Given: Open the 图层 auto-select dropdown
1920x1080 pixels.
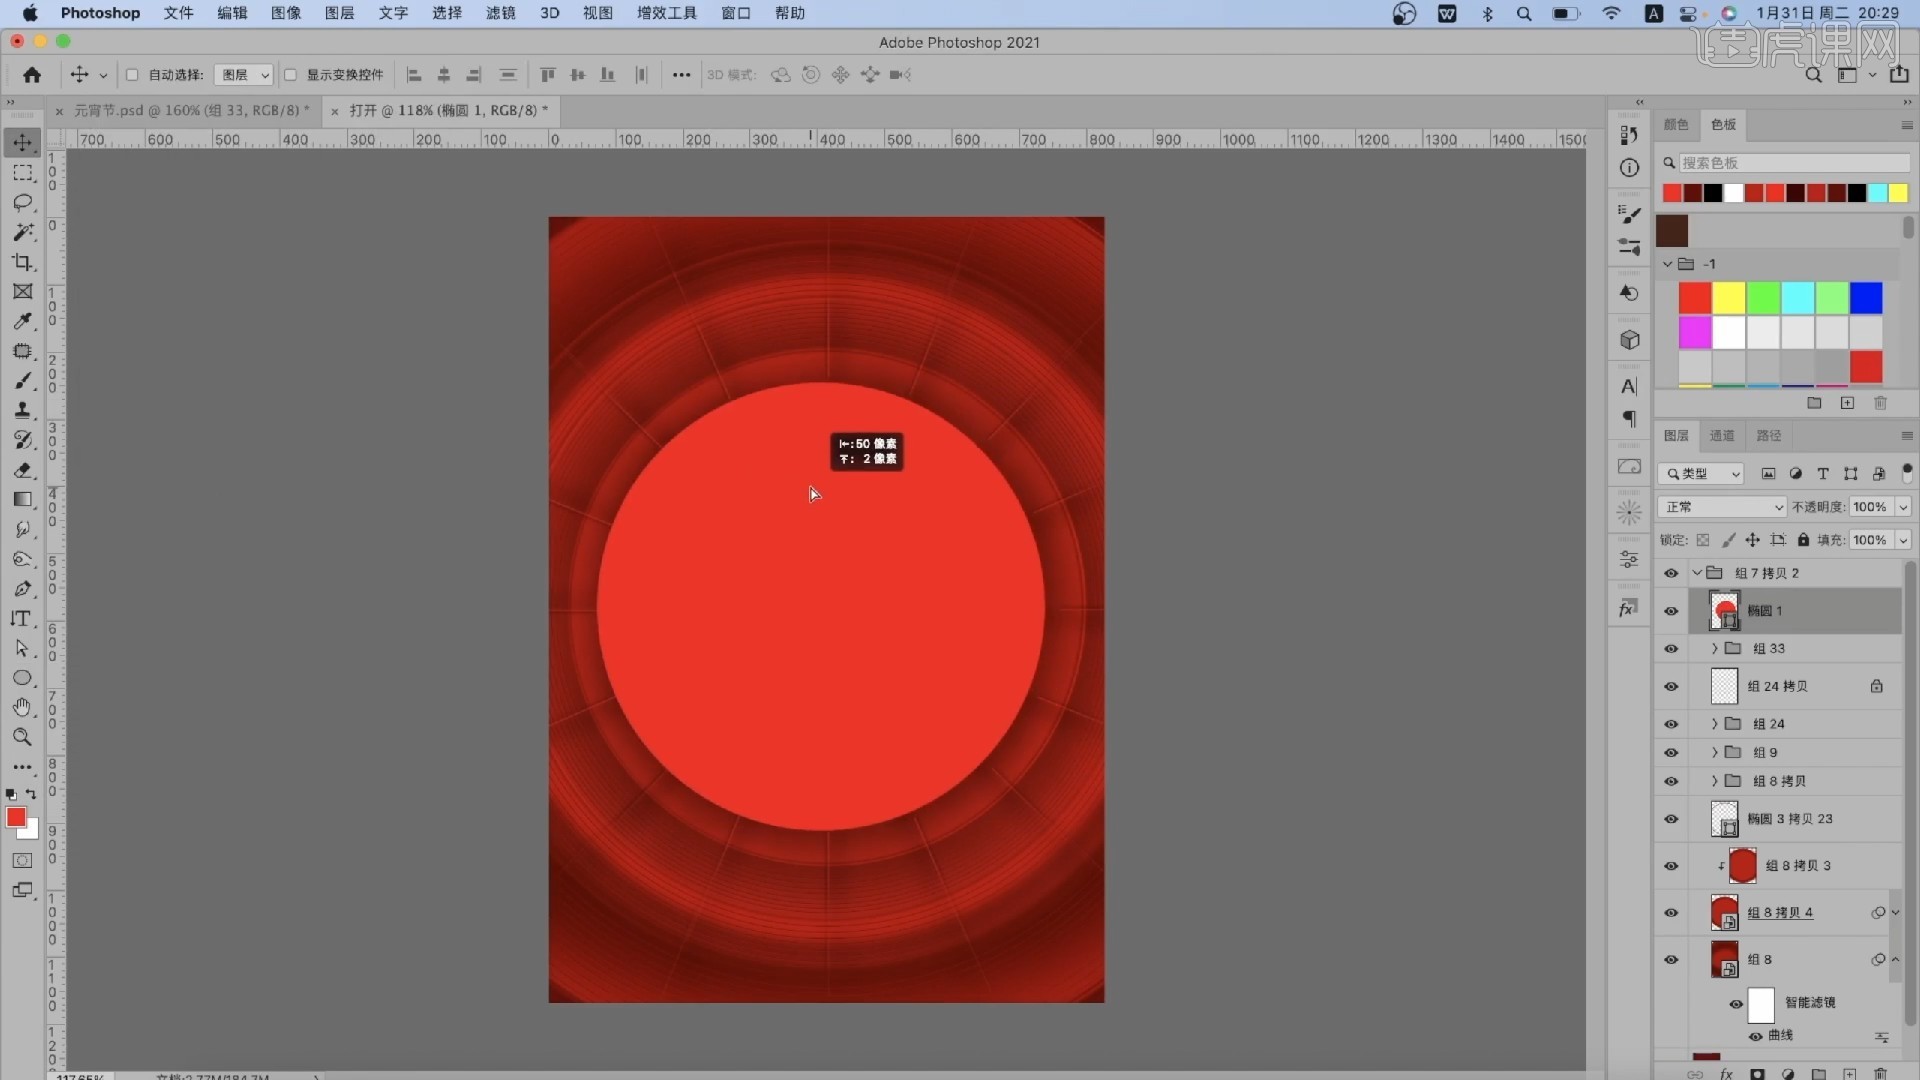Looking at the screenshot, I should [x=243, y=75].
